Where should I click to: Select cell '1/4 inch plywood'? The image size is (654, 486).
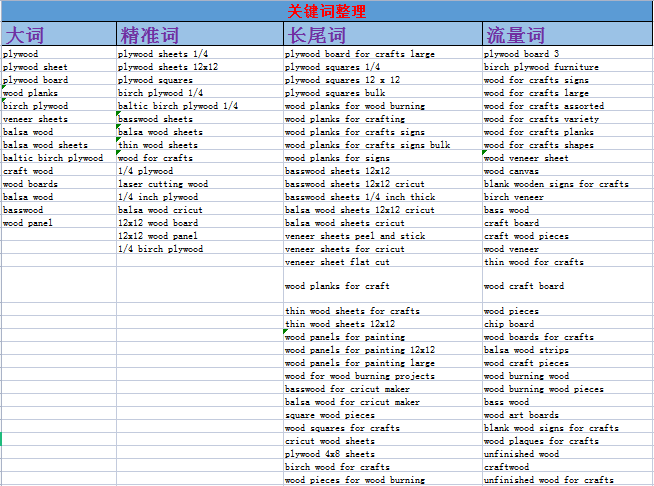tap(200, 197)
